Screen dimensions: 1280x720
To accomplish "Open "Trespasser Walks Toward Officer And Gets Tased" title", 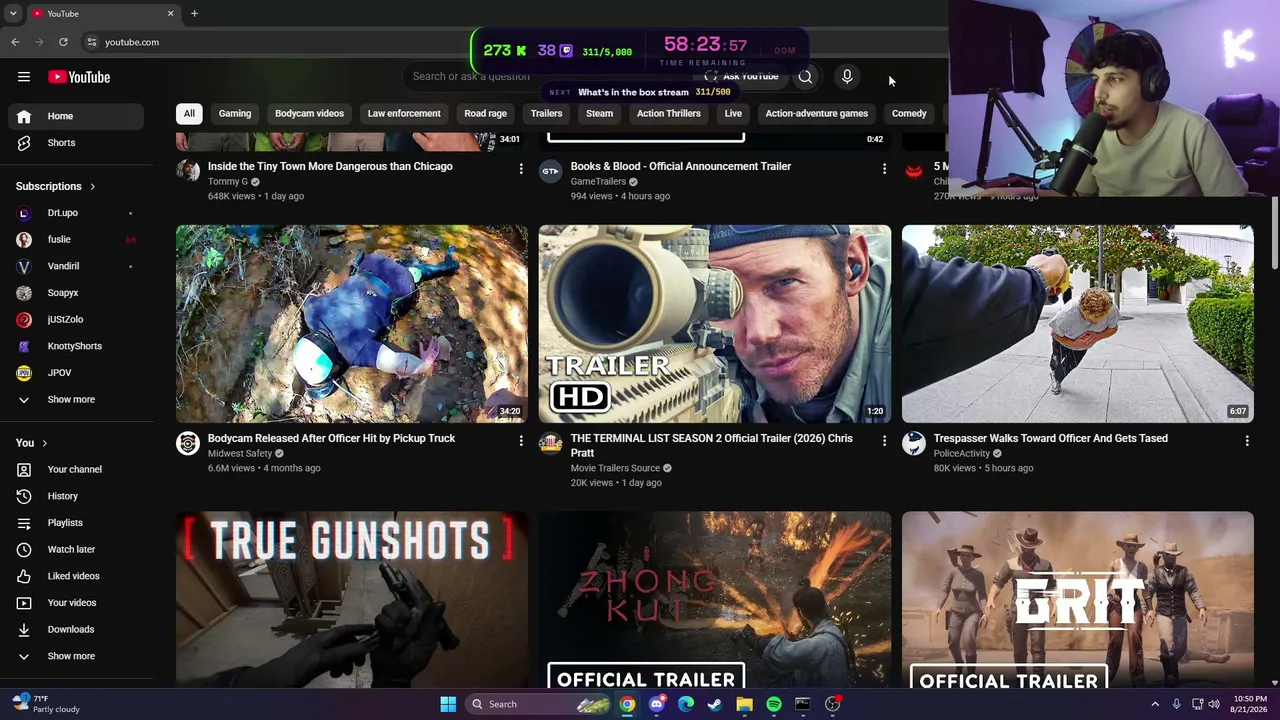I will [x=1050, y=438].
